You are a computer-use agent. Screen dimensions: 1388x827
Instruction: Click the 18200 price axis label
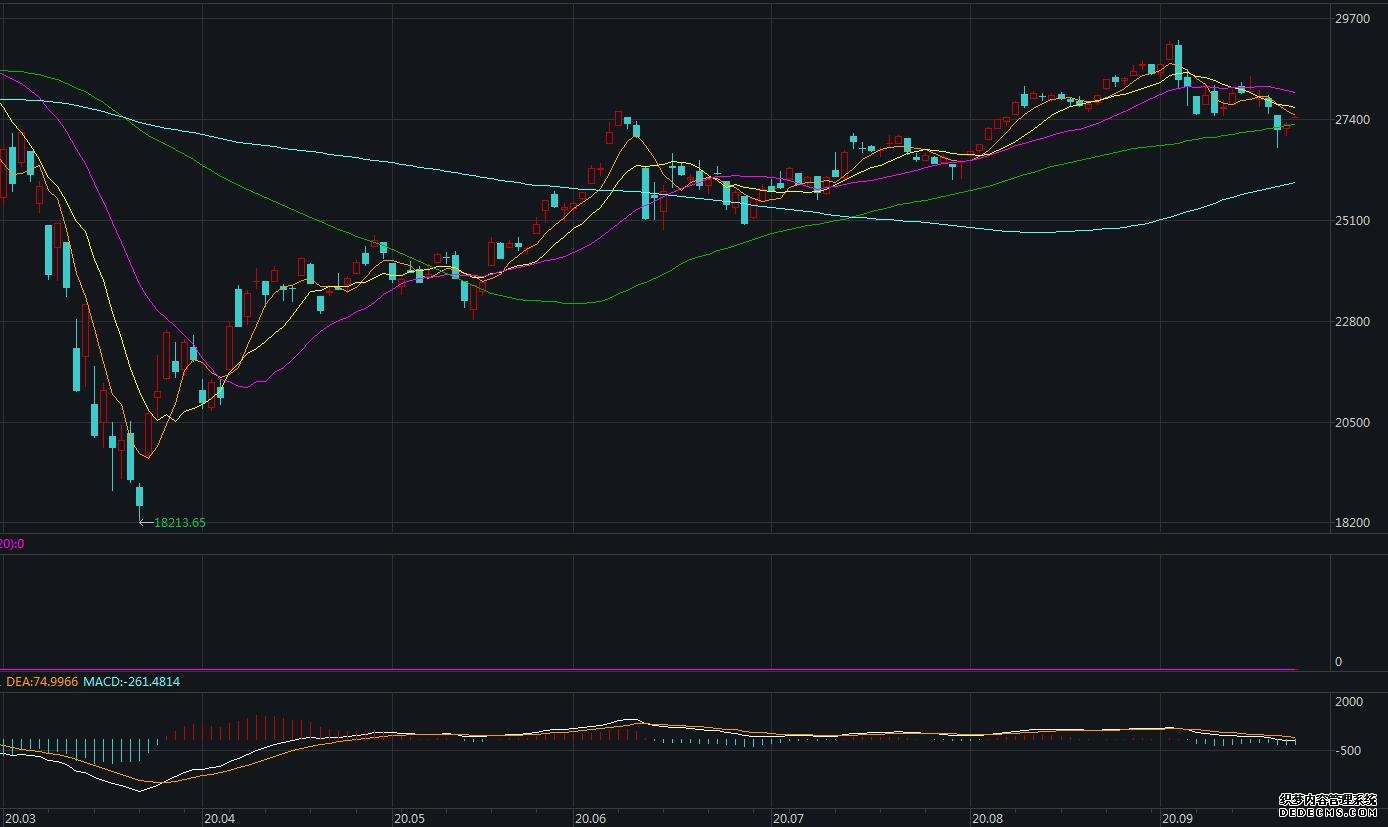click(1351, 523)
